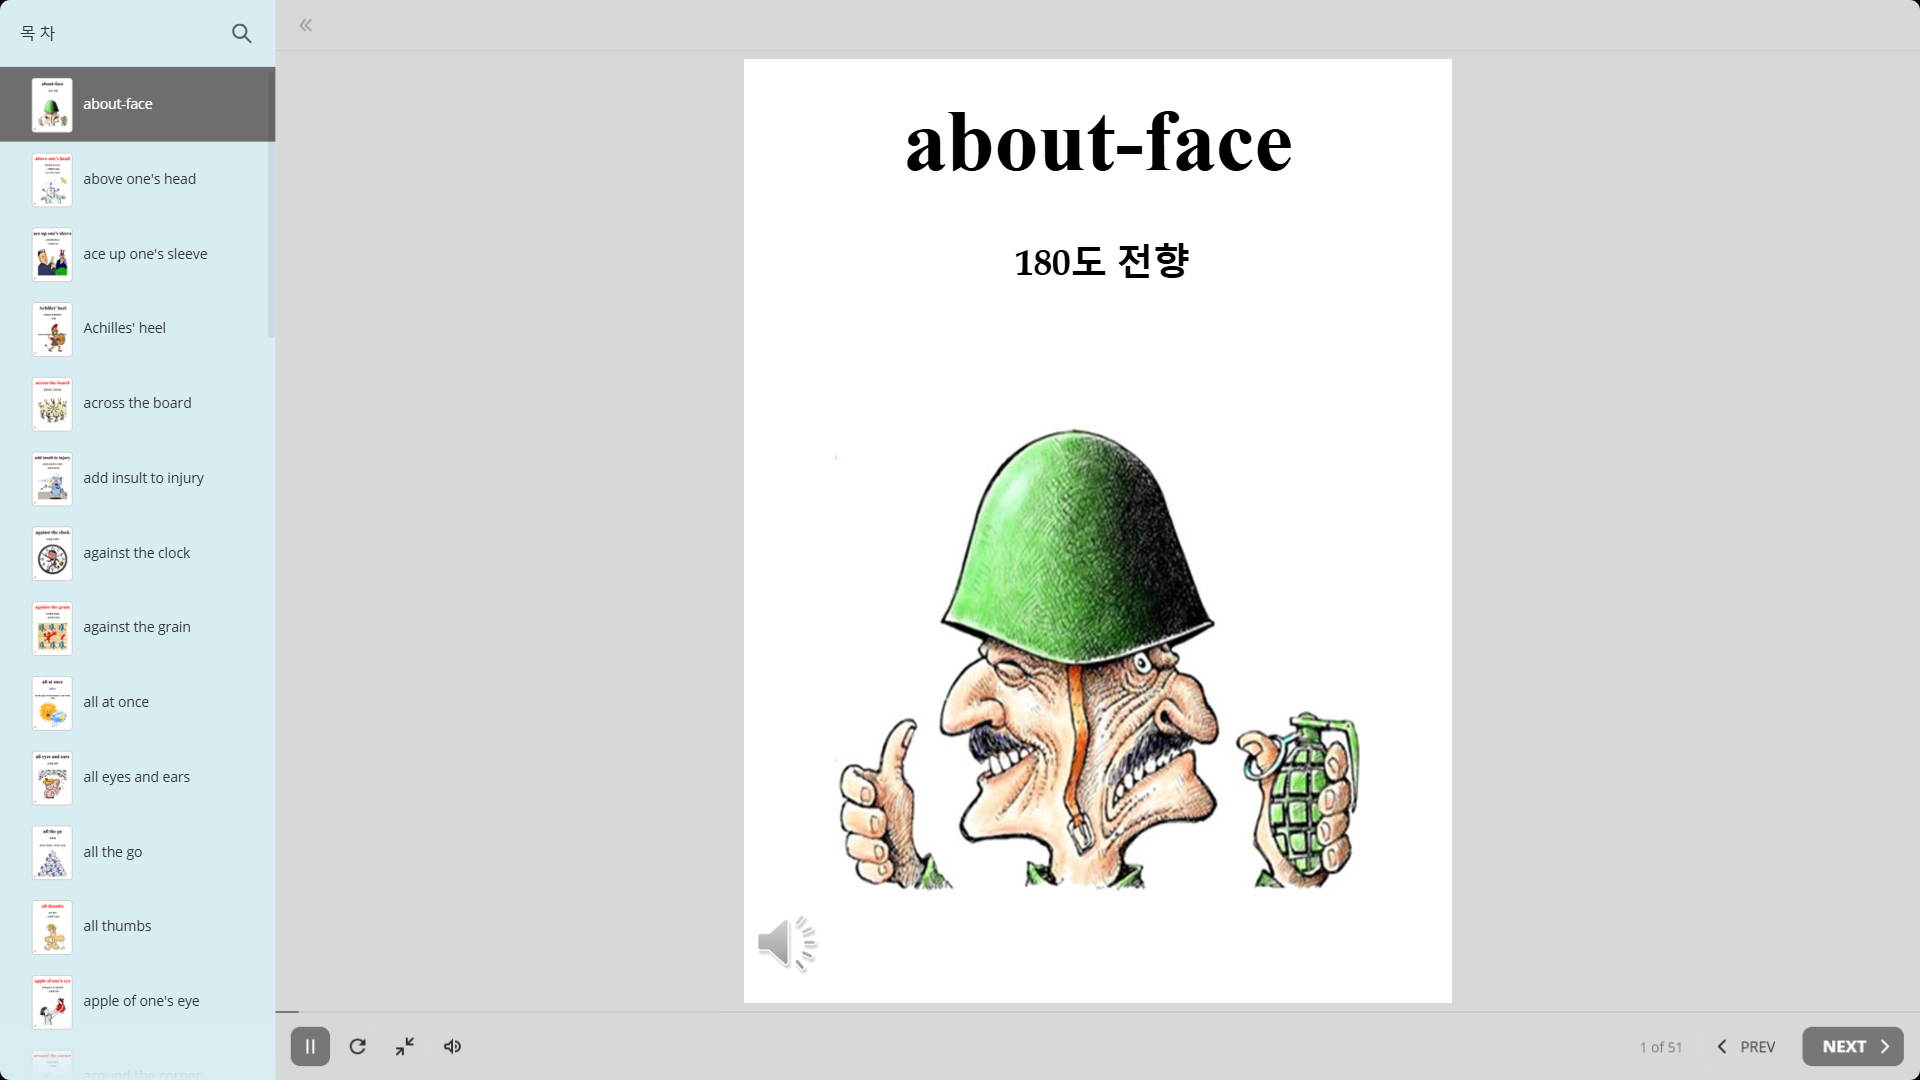Open 'add insult to injury' slide
The width and height of the screenshot is (1920, 1080).
pyautogui.click(x=143, y=478)
